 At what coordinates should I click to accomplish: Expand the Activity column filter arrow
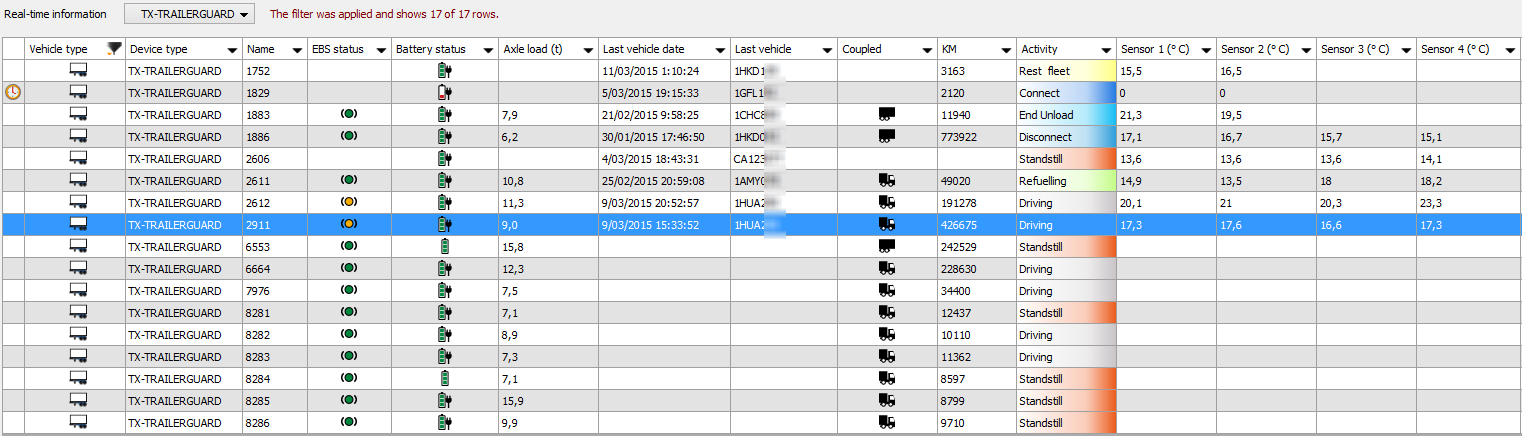[x=1105, y=50]
